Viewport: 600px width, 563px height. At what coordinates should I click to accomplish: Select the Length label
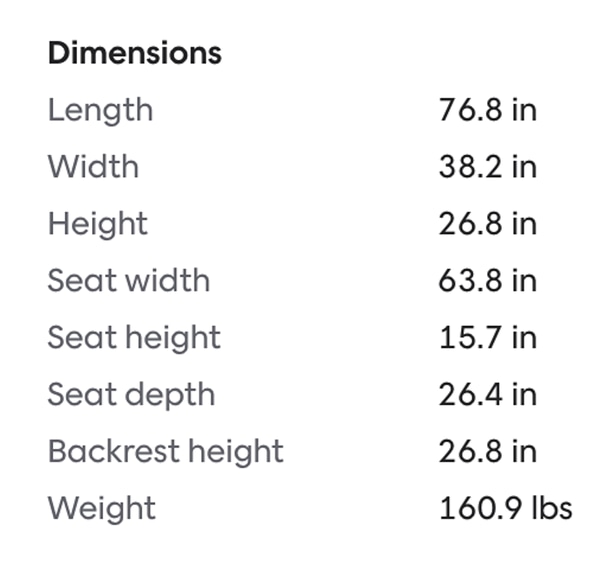pyautogui.click(x=100, y=110)
